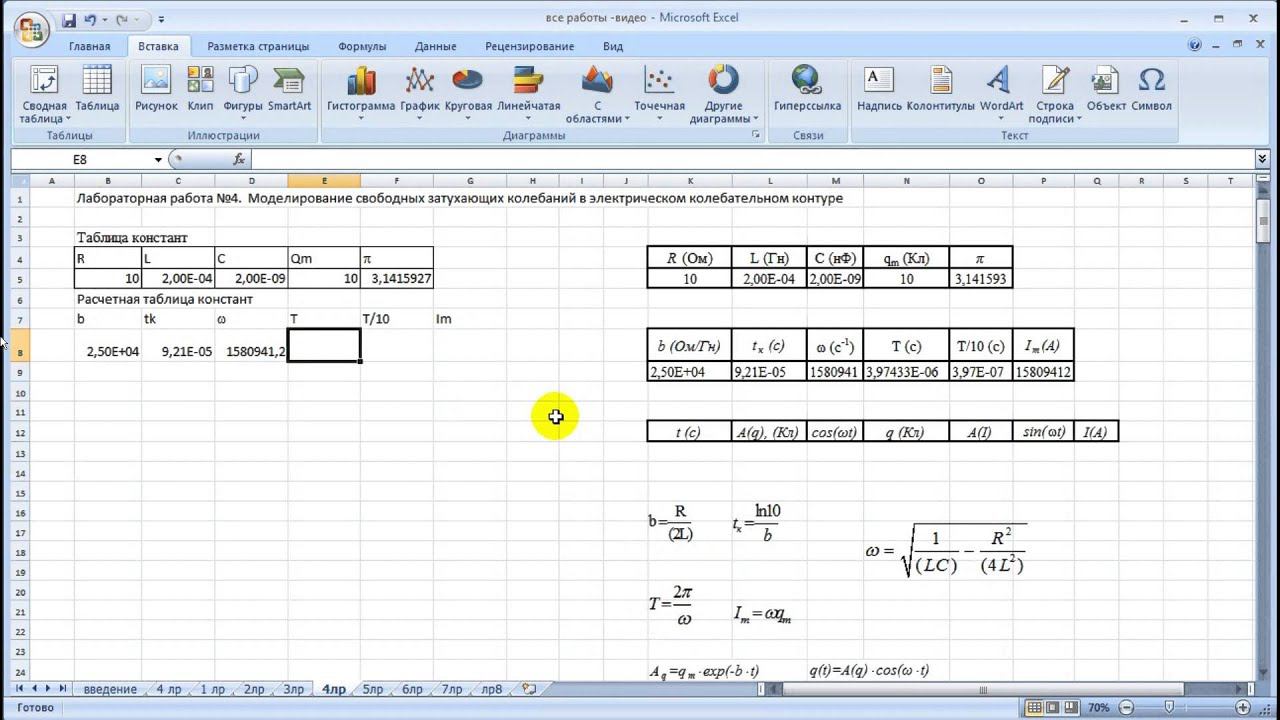Screen dimensions: 1280x720
Task: Open the Разметка страницы tab
Action: pos(258,46)
